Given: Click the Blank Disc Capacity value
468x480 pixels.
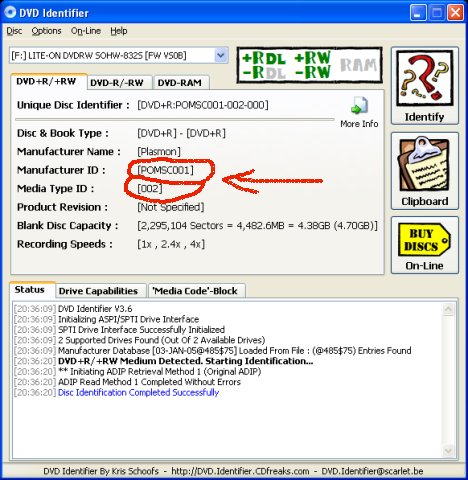Looking at the screenshot, I should (257, 226).
